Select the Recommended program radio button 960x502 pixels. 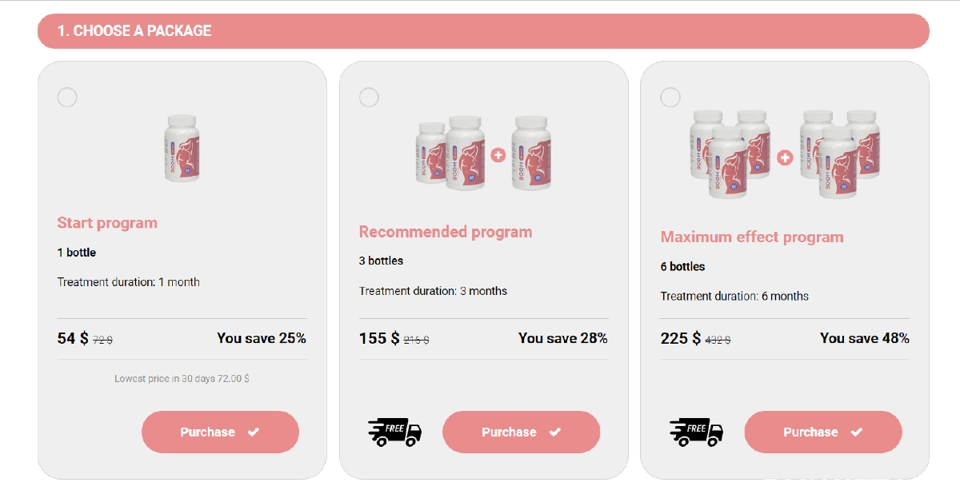pos(369,97)
